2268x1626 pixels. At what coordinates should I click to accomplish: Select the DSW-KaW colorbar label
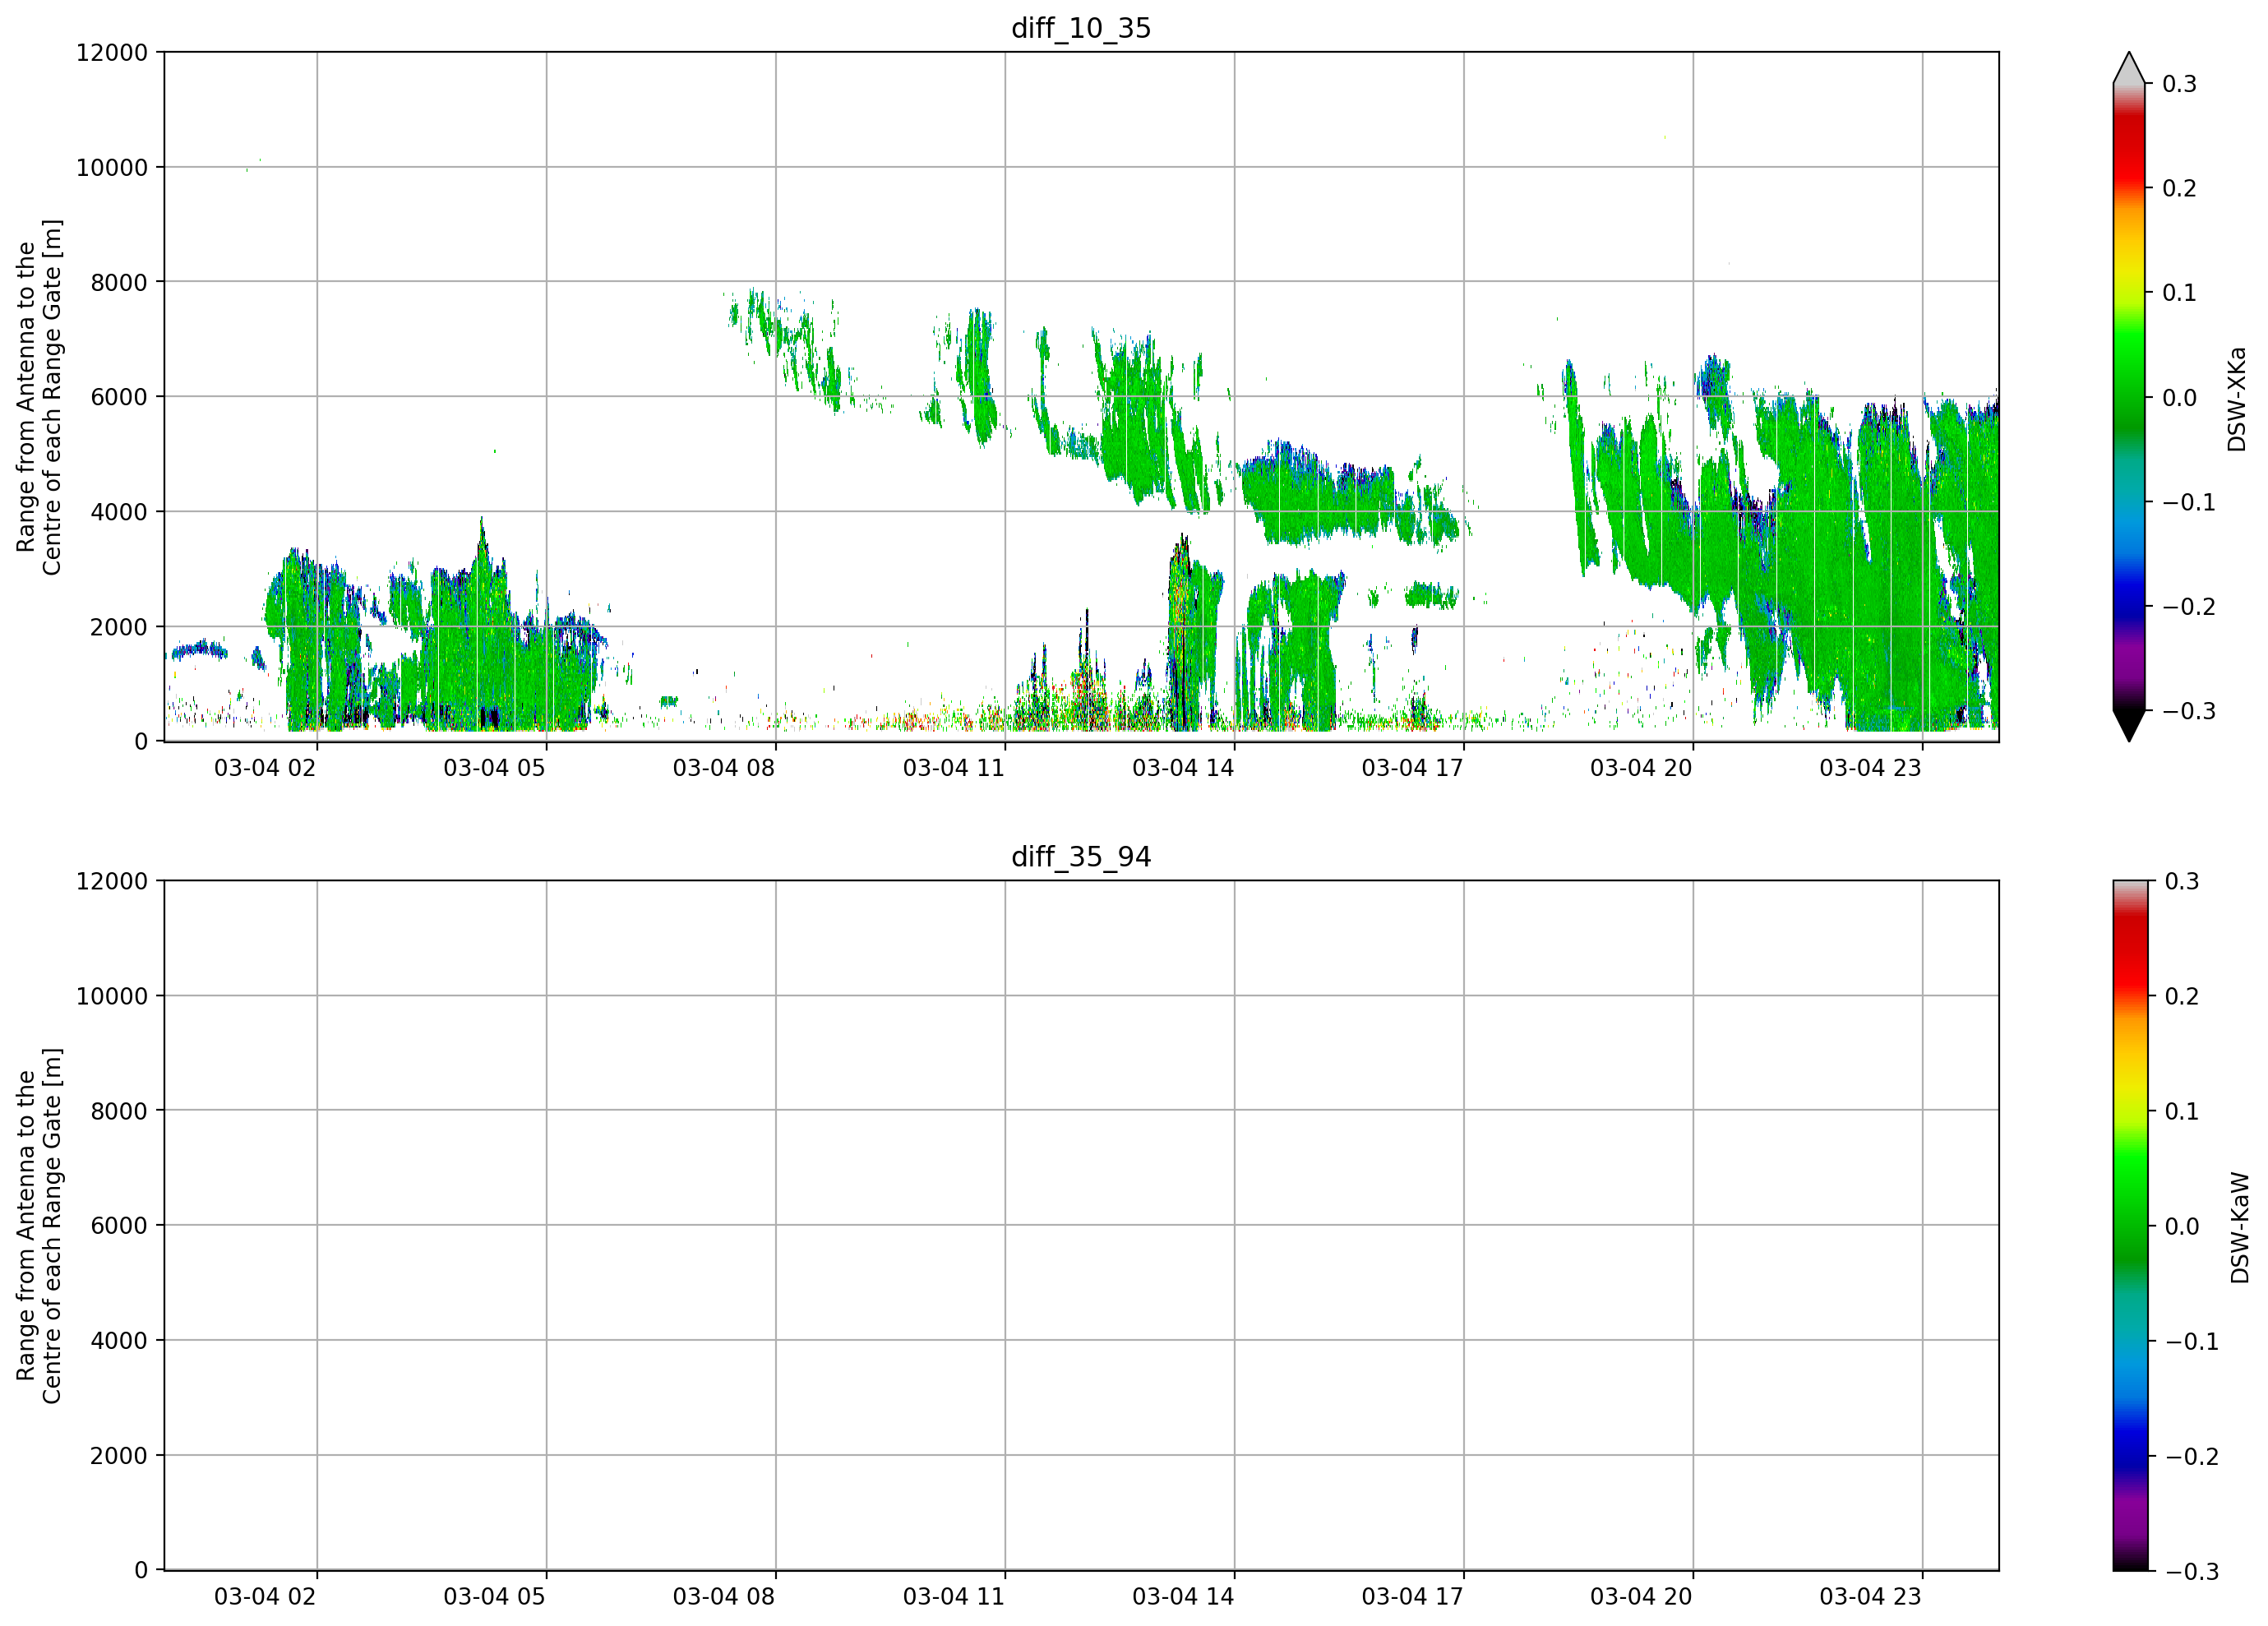[x=2239, y=1227]
